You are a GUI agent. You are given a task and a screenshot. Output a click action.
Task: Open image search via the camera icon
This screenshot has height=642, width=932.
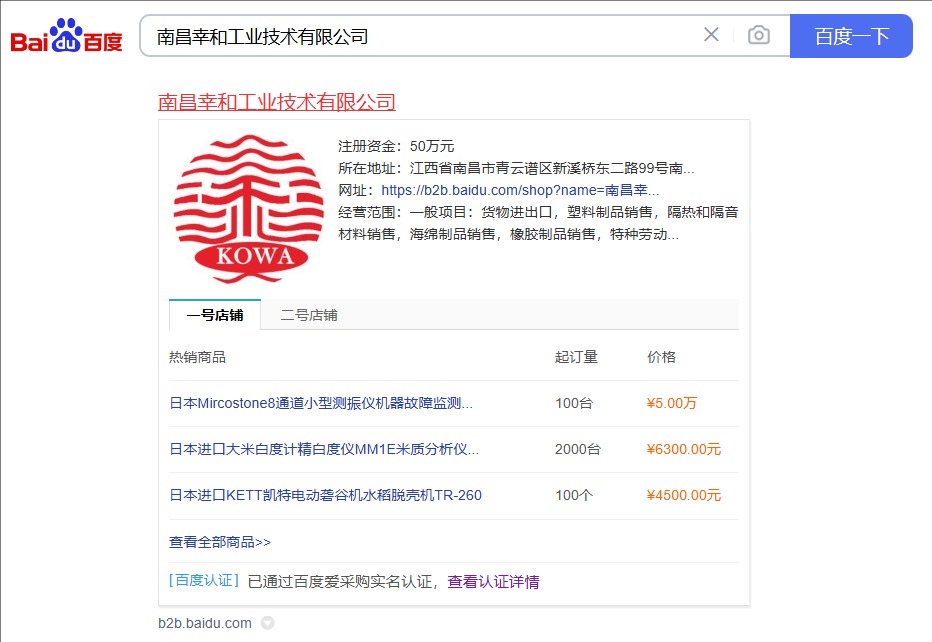click(759, 35)
